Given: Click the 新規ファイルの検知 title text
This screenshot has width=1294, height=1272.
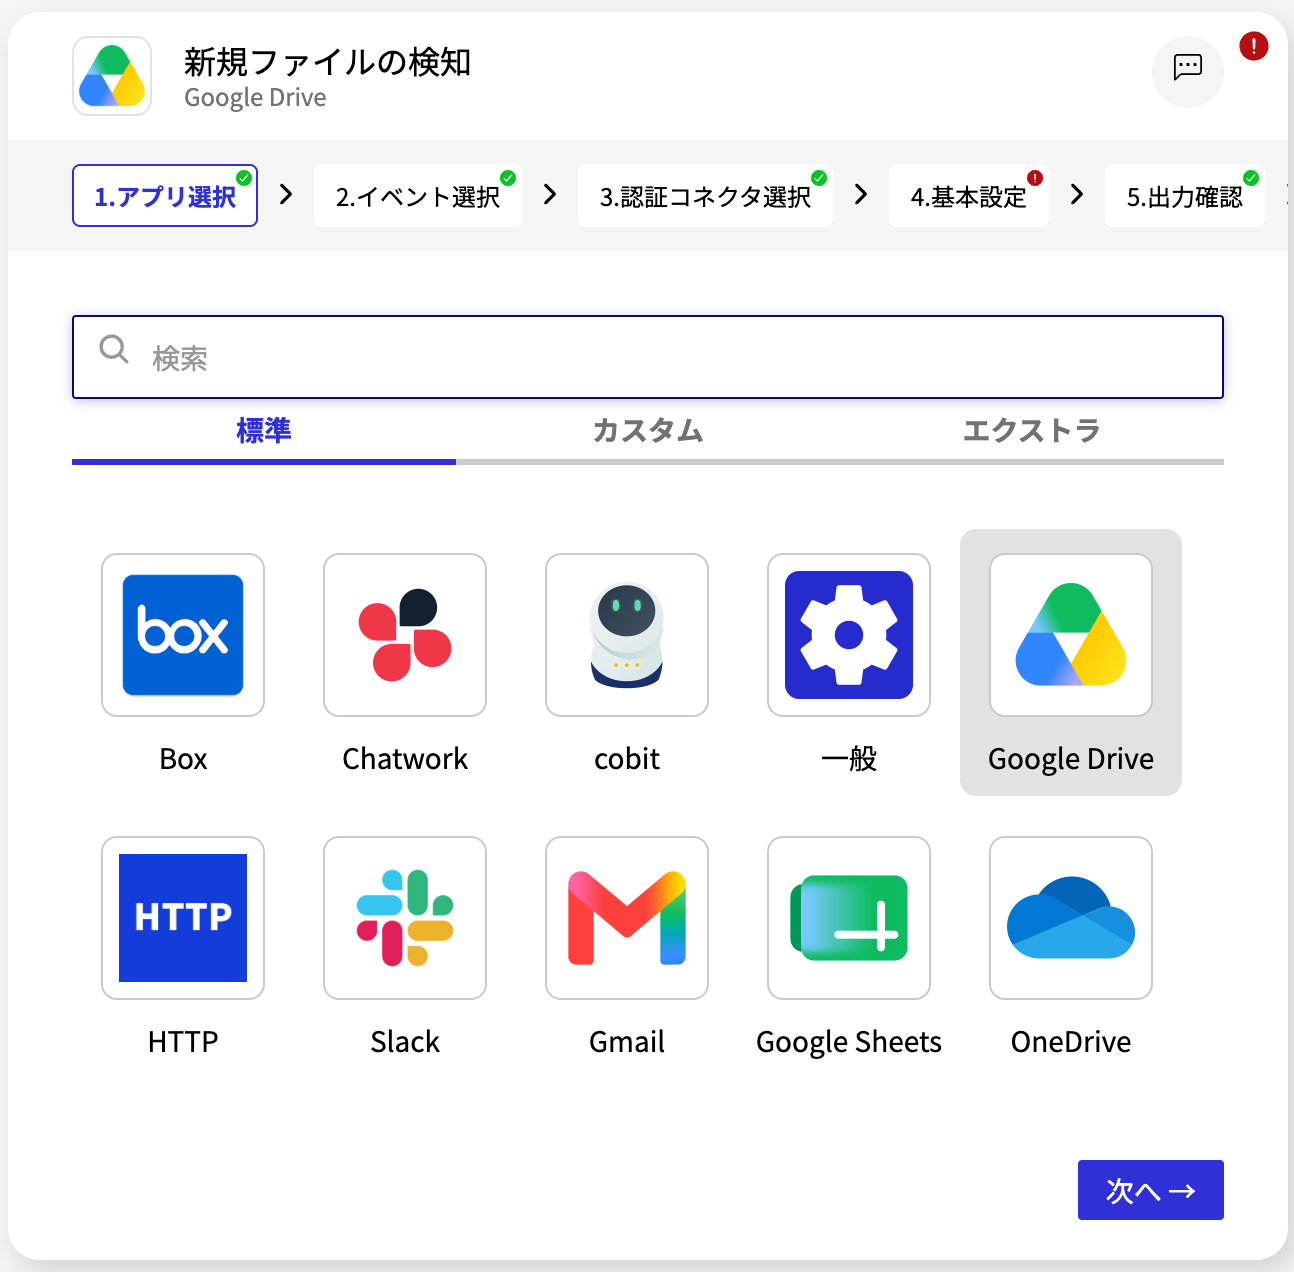Looking at the screenshot, I should pos(328,62).
